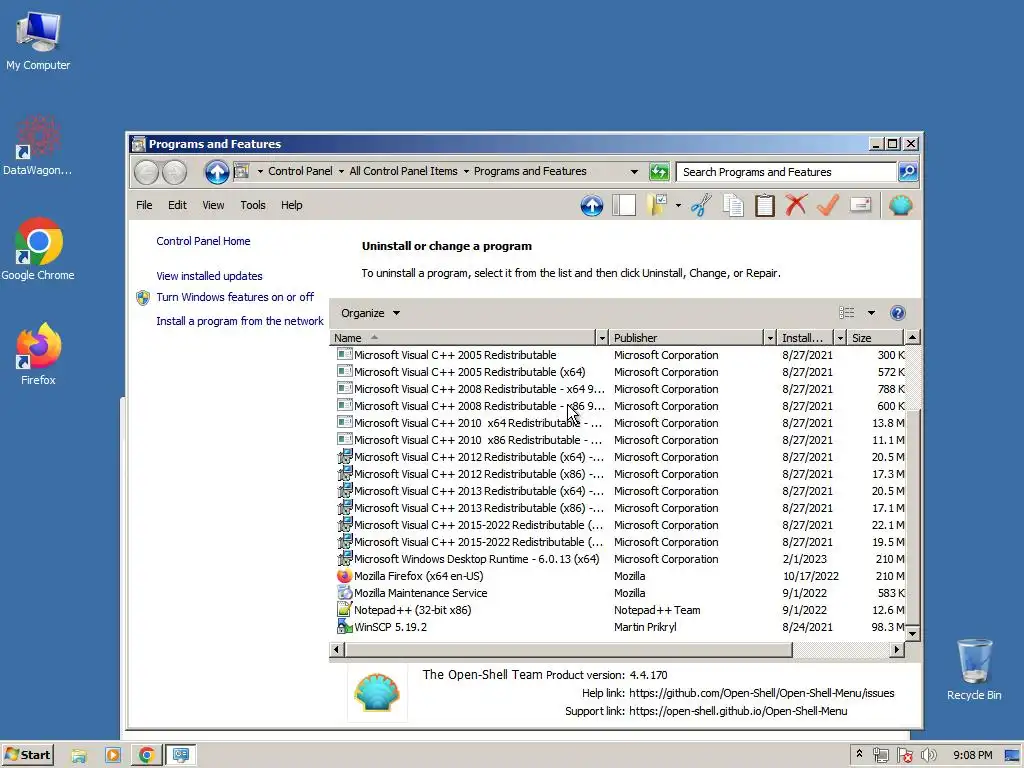Expand the All Control Panel Items breadcrumb arrow
The height and width of the screenshot is (768, 1024).
(466, 172)
